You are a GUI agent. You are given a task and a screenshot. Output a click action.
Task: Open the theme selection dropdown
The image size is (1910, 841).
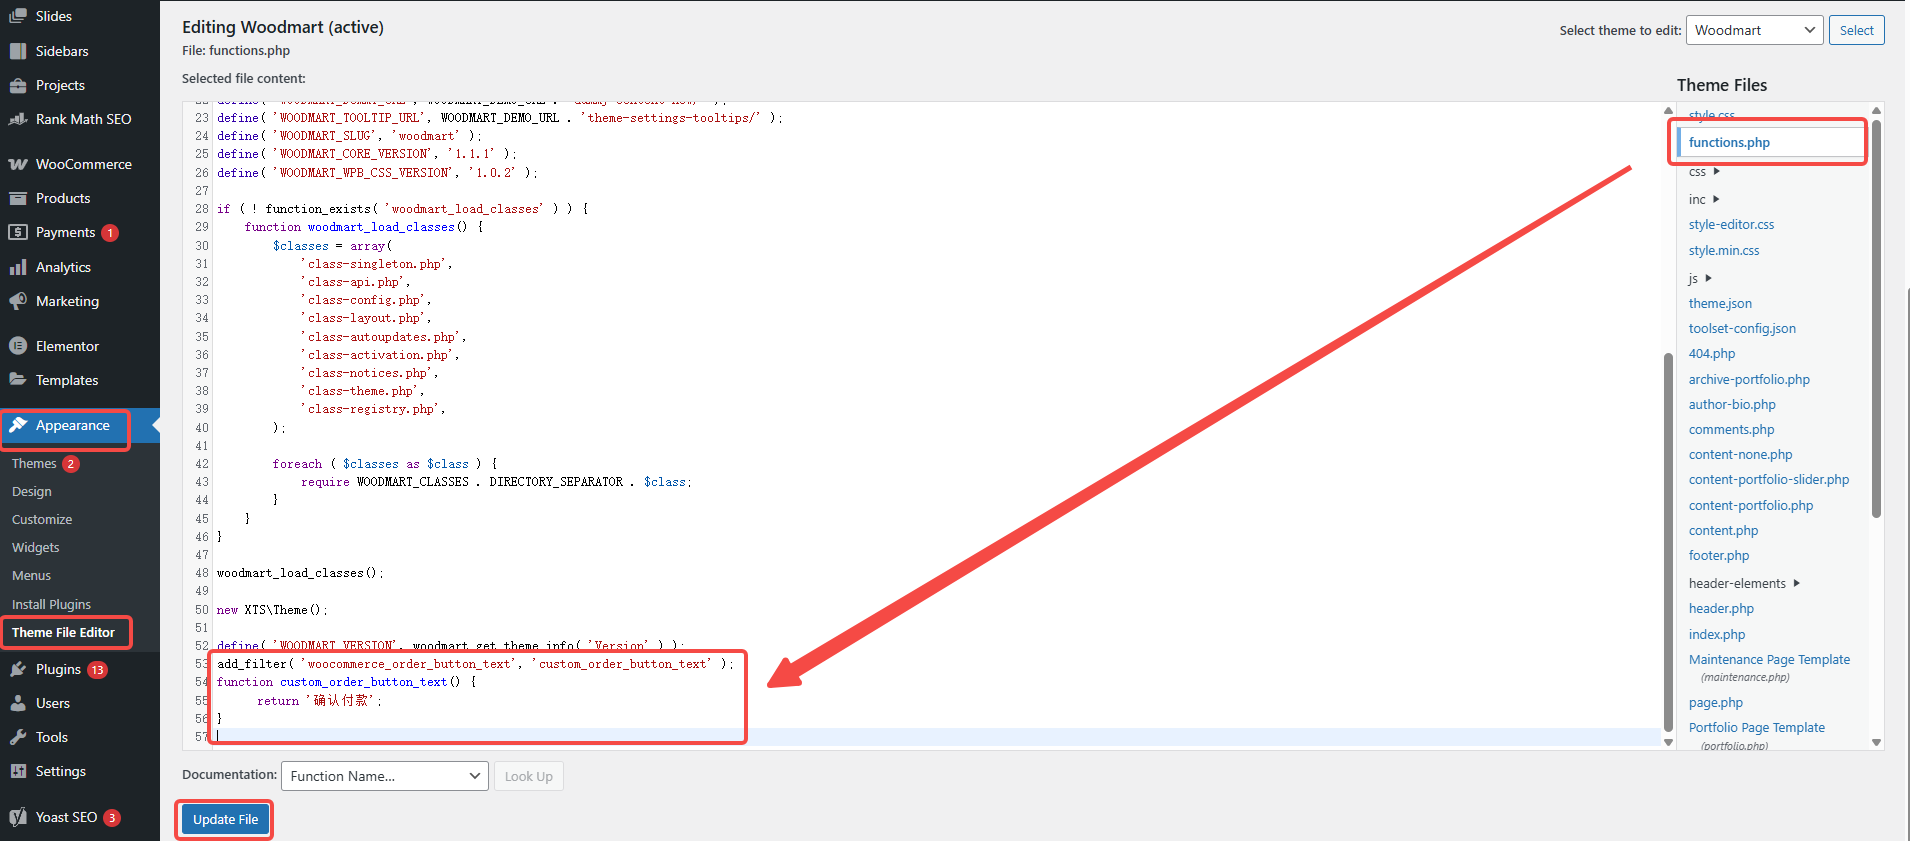click(1754, 30)
